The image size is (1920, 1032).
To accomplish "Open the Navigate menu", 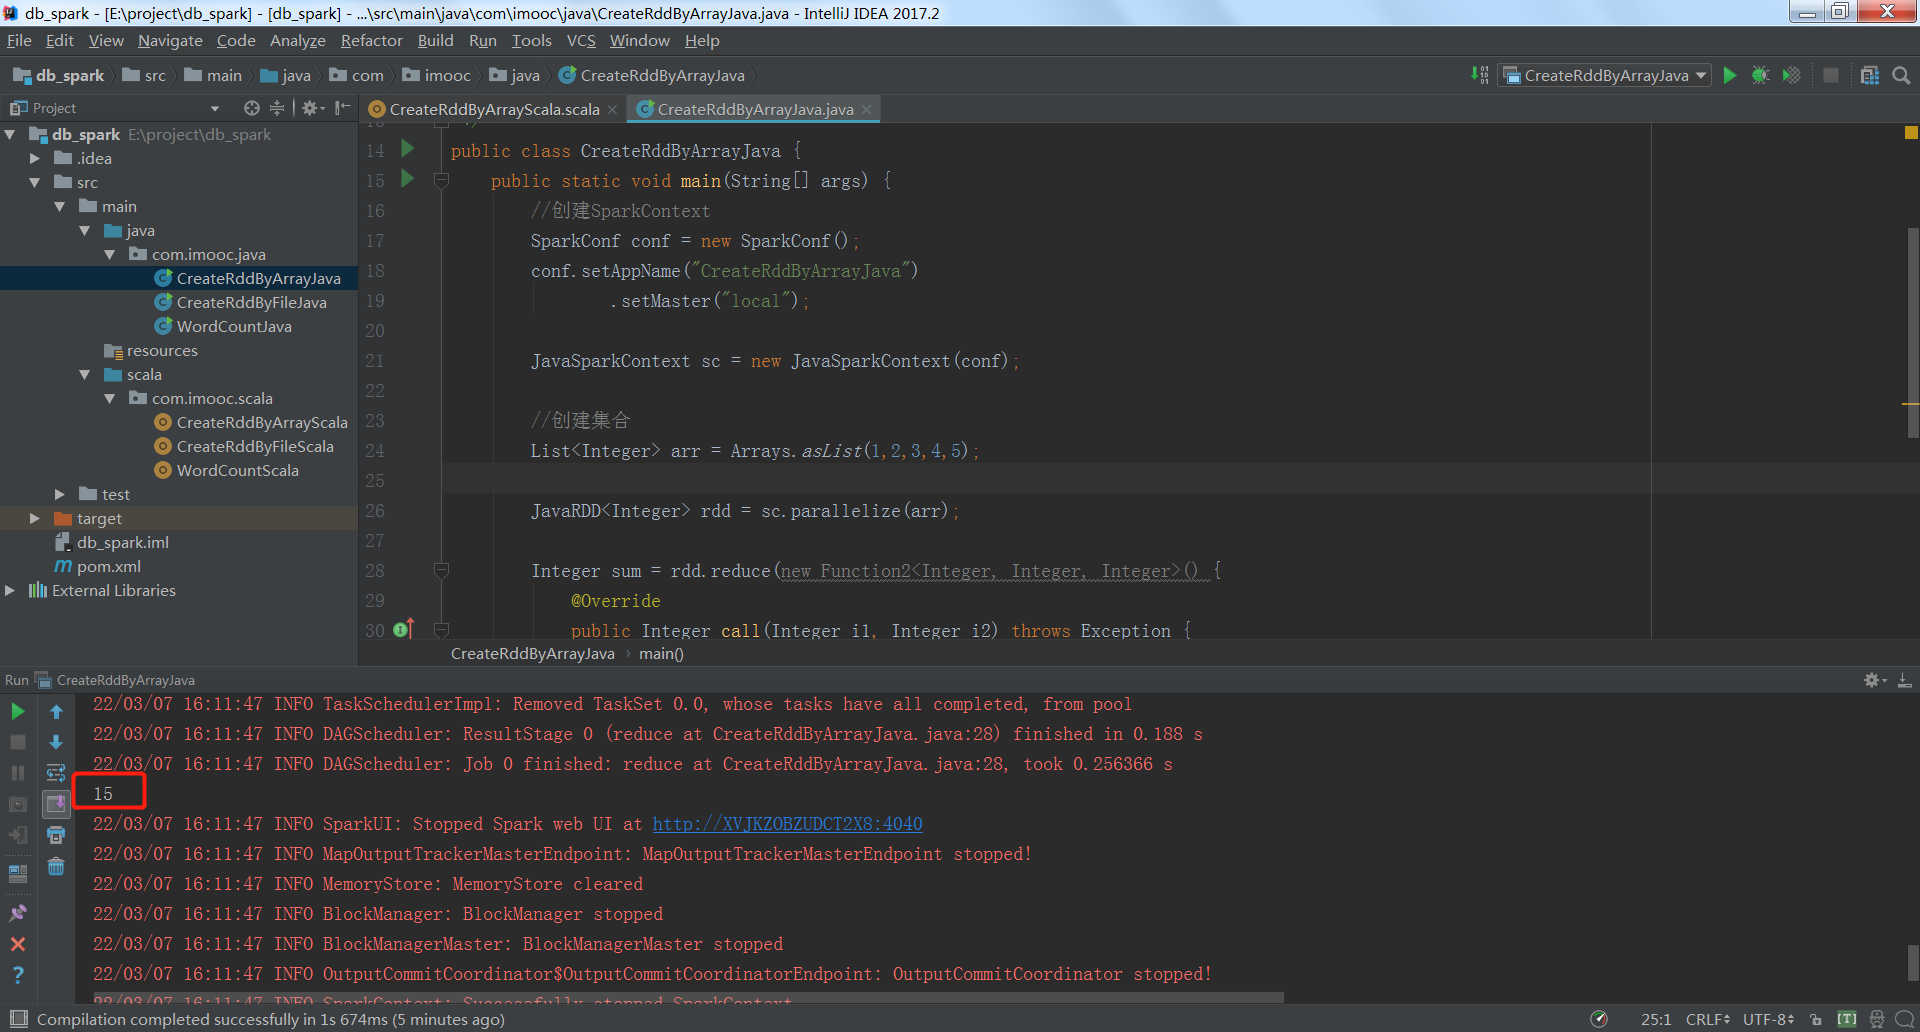I will (170, 41).
